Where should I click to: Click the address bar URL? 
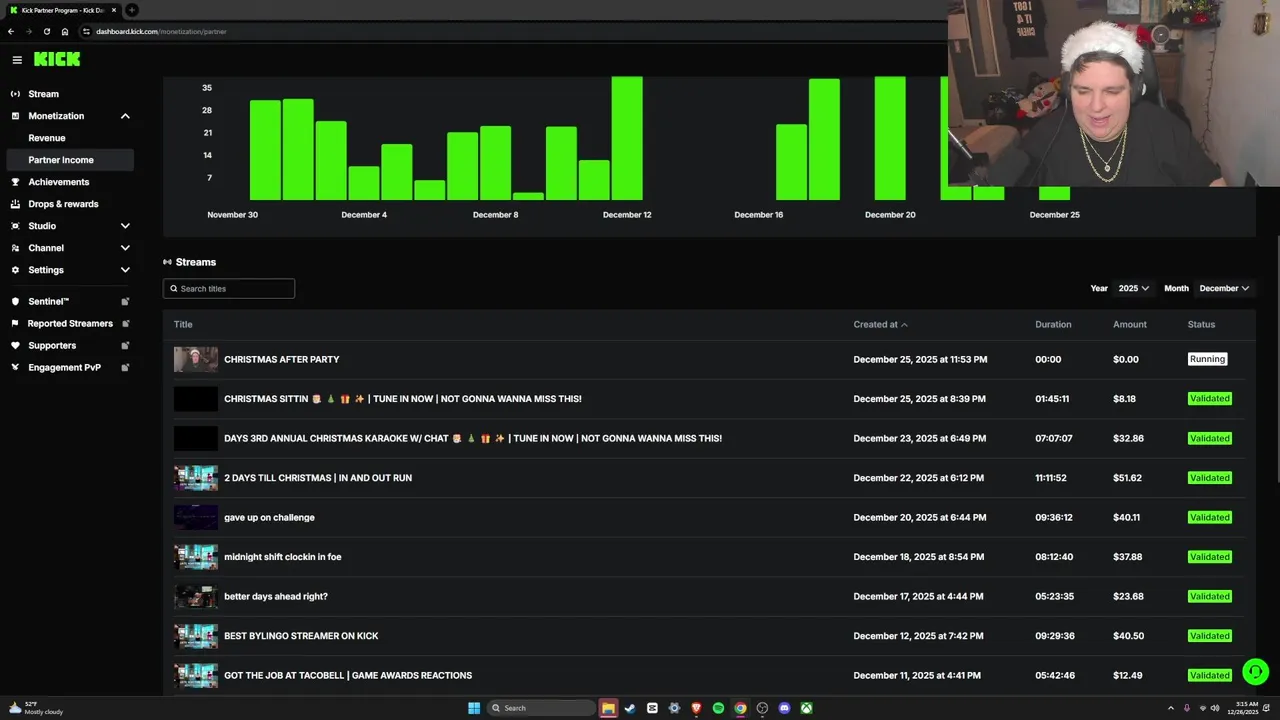(x=161, y=31)
